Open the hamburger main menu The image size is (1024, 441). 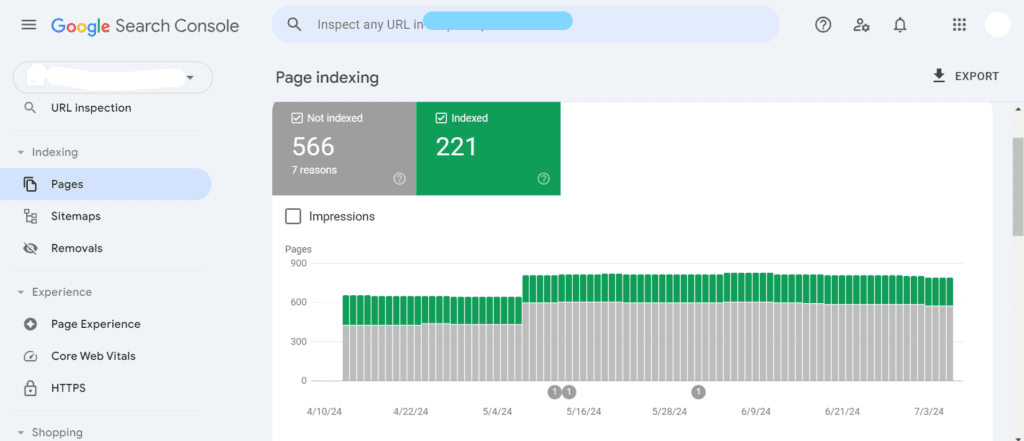pos(28,25)
